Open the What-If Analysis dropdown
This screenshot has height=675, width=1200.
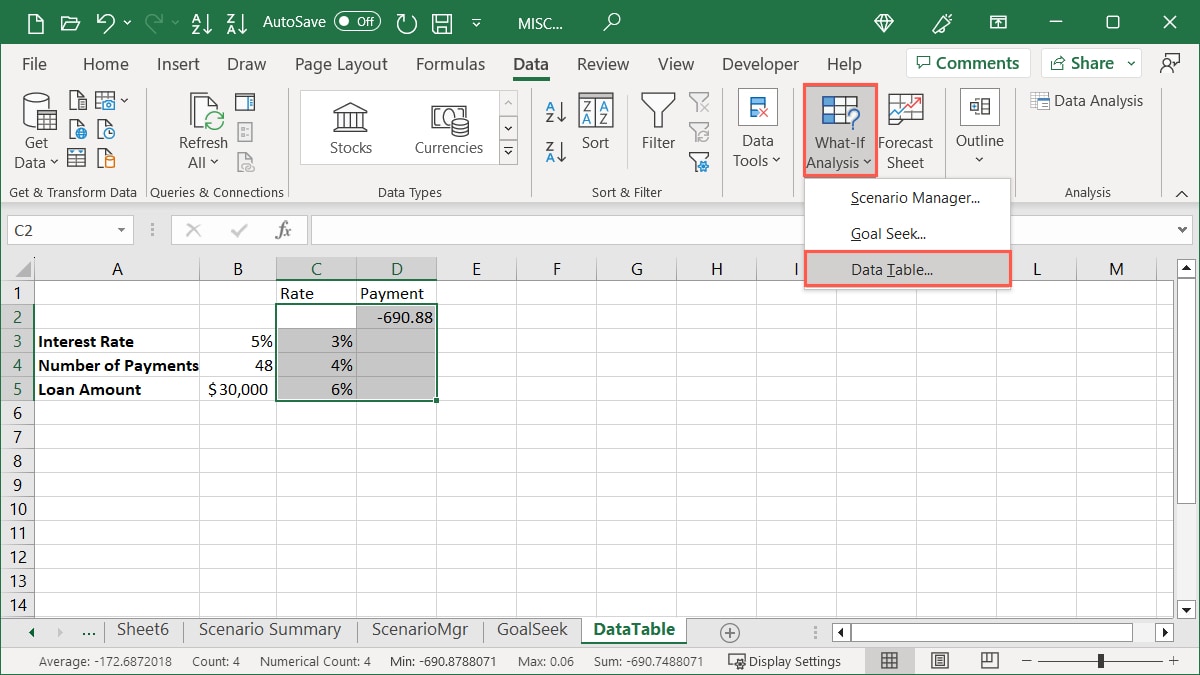838,128
